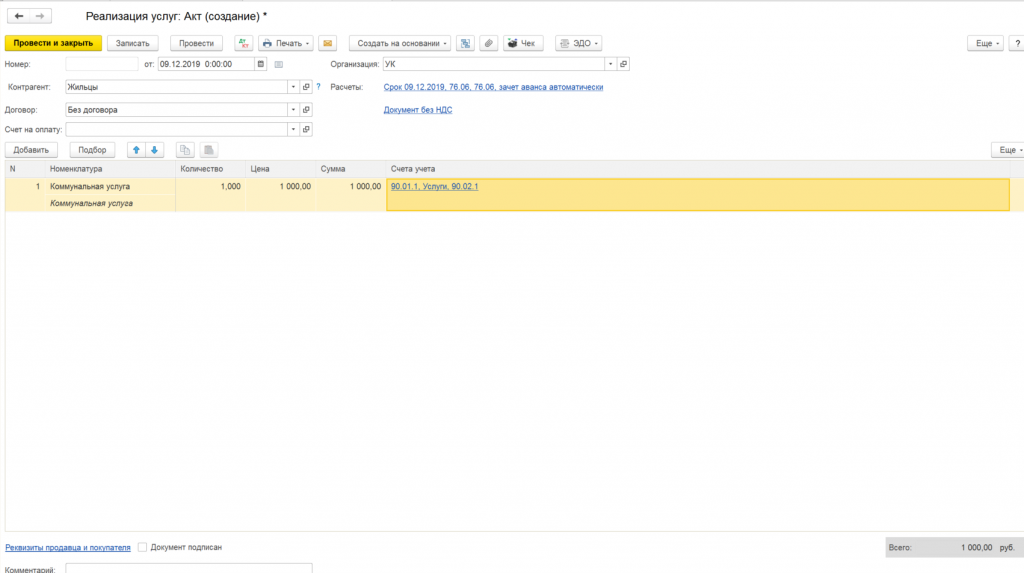1024x573 pixels.
Task: Click Цена column header
Action: click(x=281, y=169)
